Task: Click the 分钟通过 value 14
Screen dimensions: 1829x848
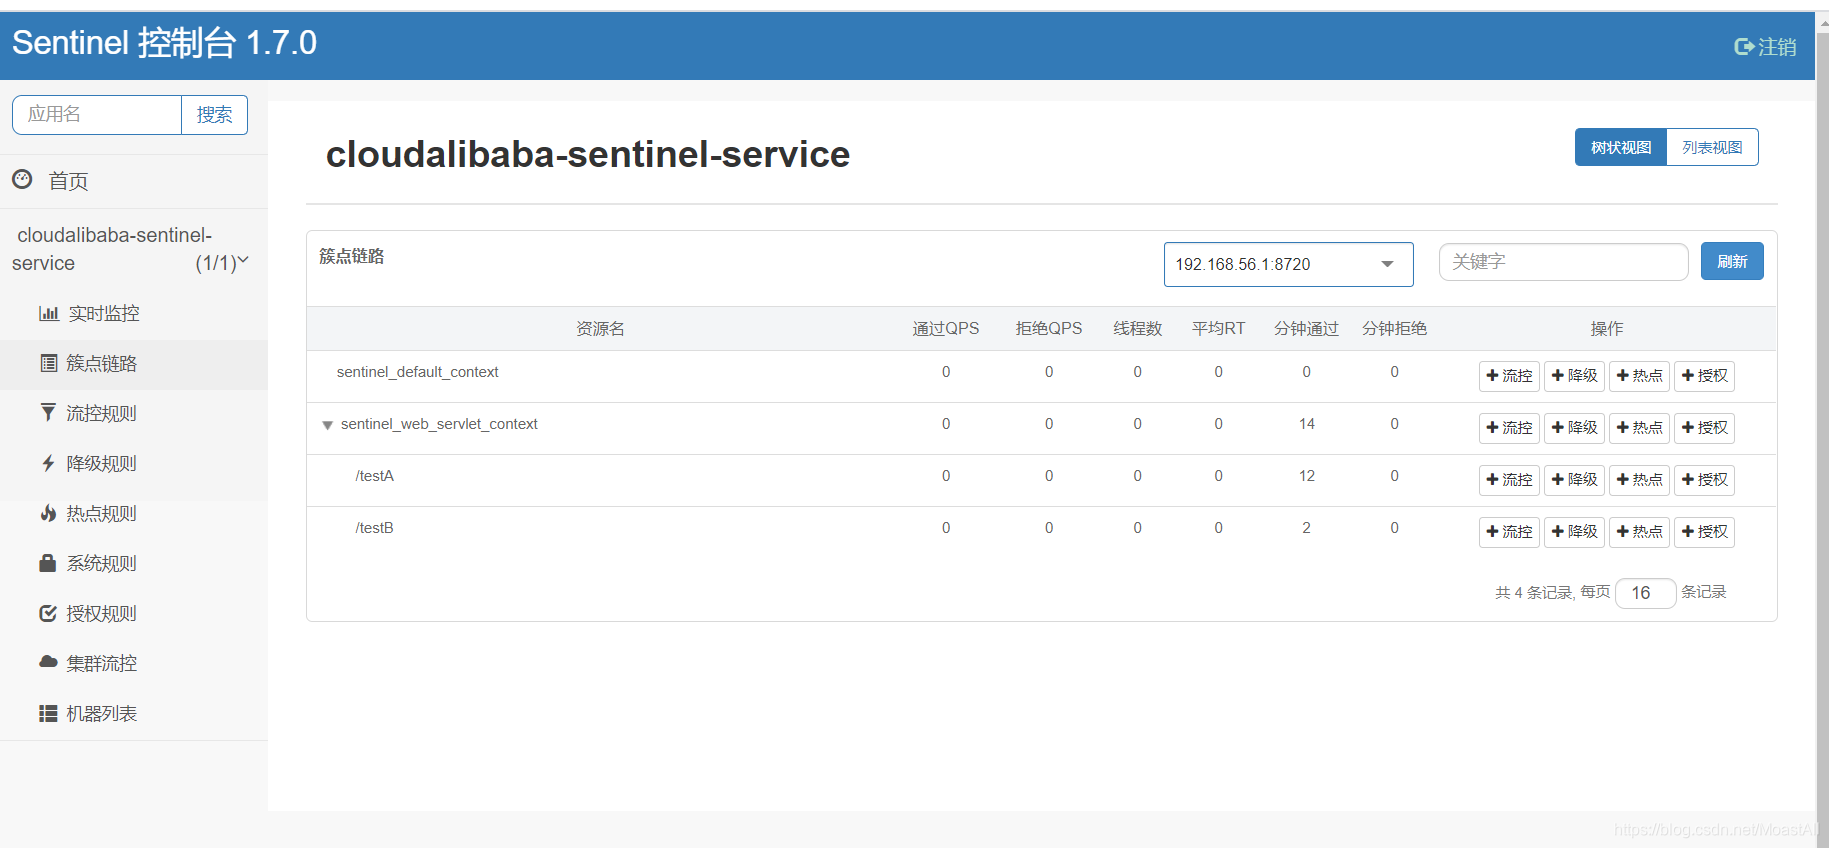Action: (x=1307, y=424)
